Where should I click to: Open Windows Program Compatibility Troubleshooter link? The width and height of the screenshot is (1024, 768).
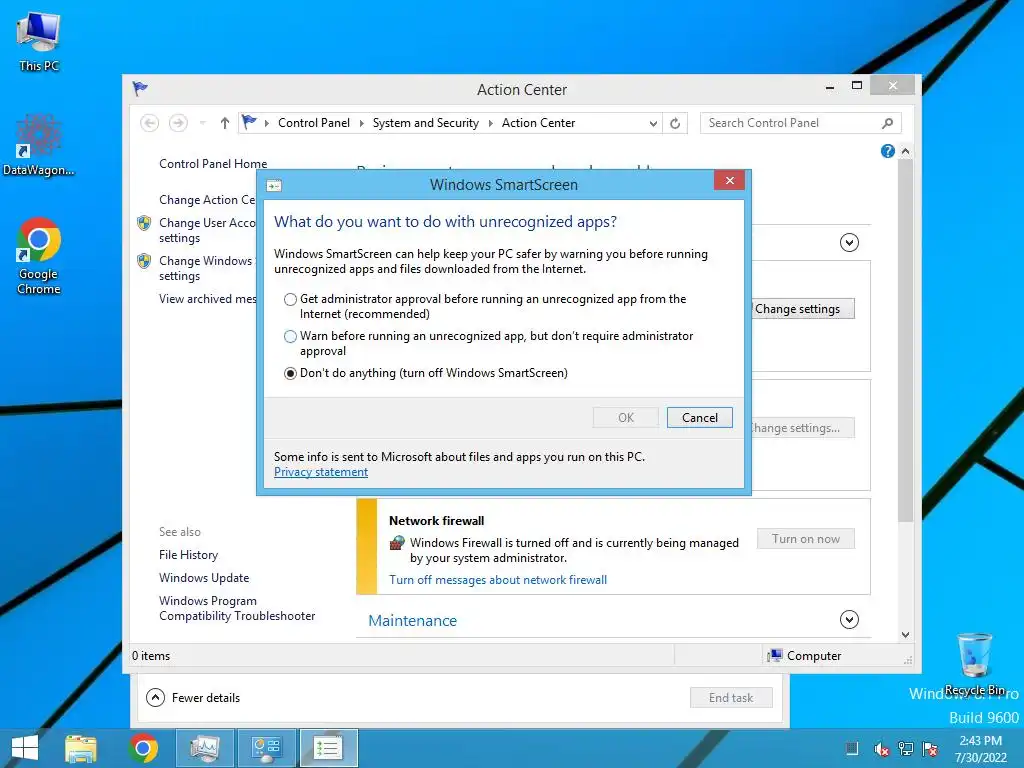[236, 608]
